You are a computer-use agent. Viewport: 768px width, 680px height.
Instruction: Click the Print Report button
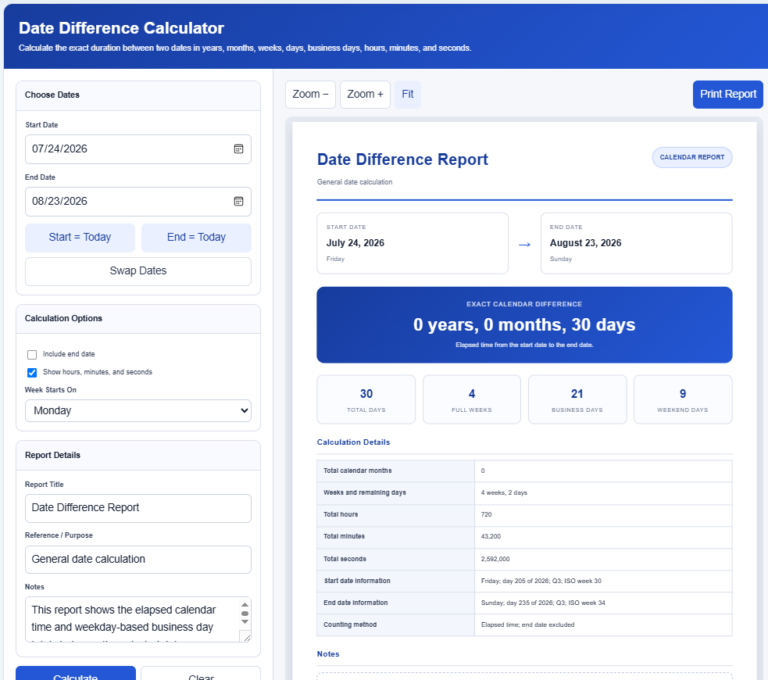point(728,94)
